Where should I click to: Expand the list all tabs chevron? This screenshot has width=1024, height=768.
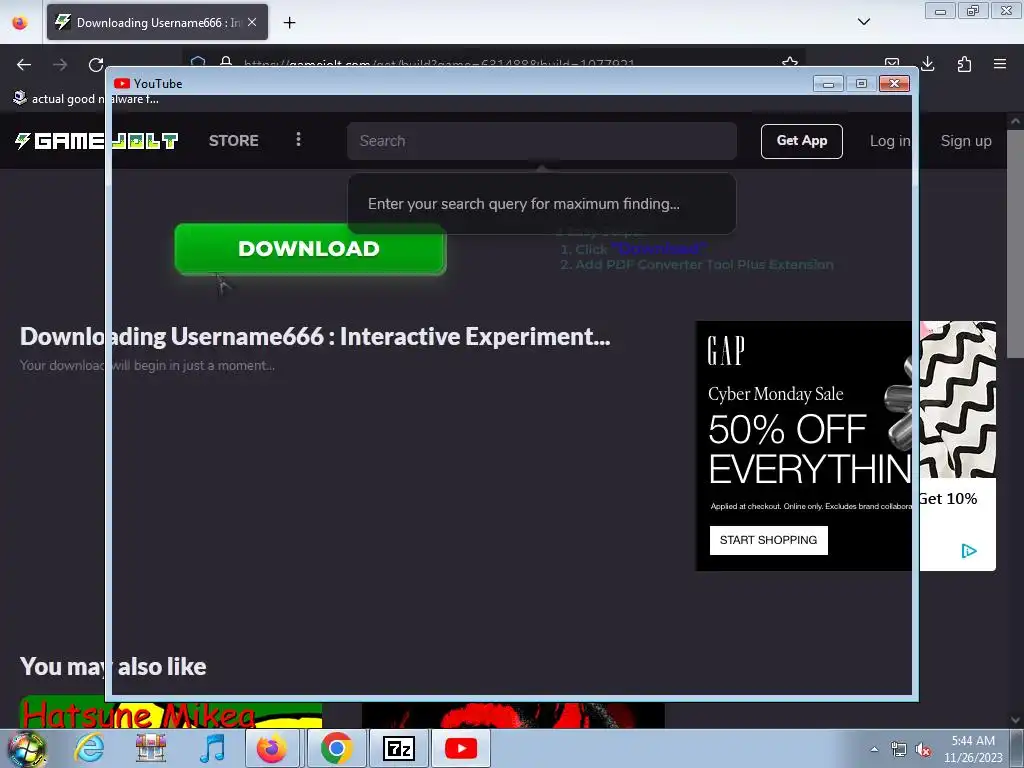click(864, 22)
